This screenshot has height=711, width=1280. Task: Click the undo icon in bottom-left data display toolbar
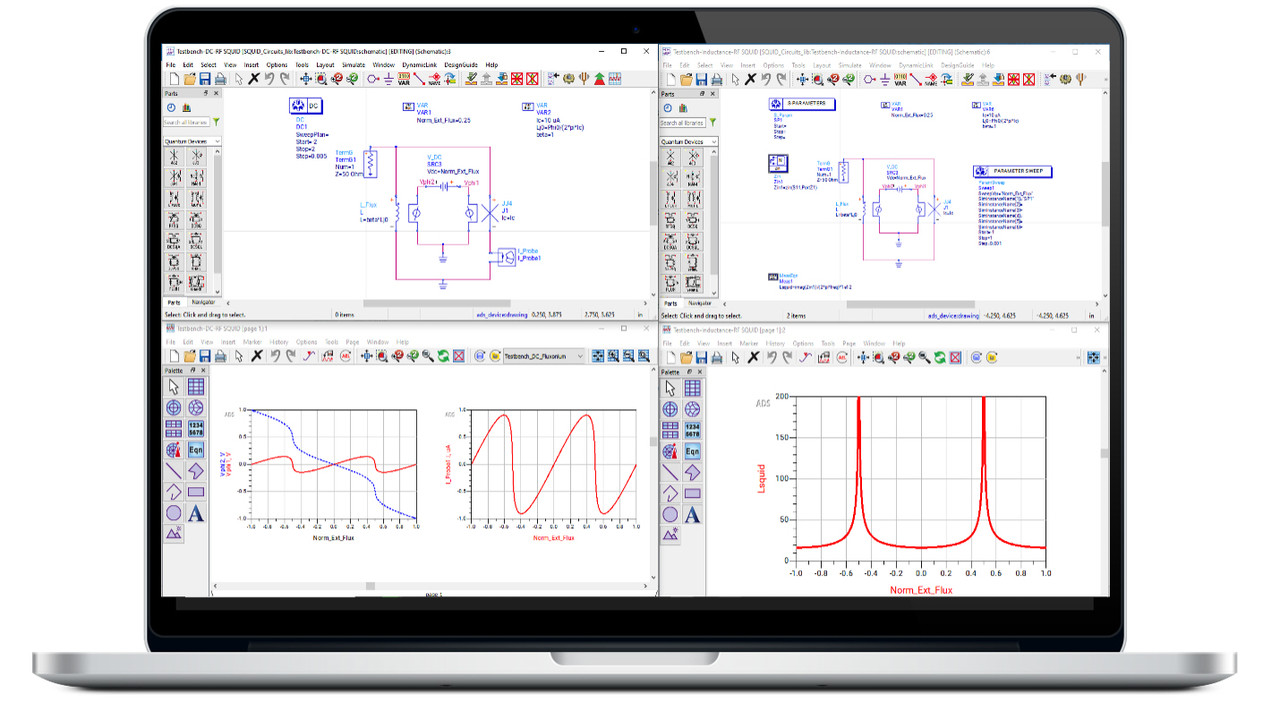(x=273, y=355)
